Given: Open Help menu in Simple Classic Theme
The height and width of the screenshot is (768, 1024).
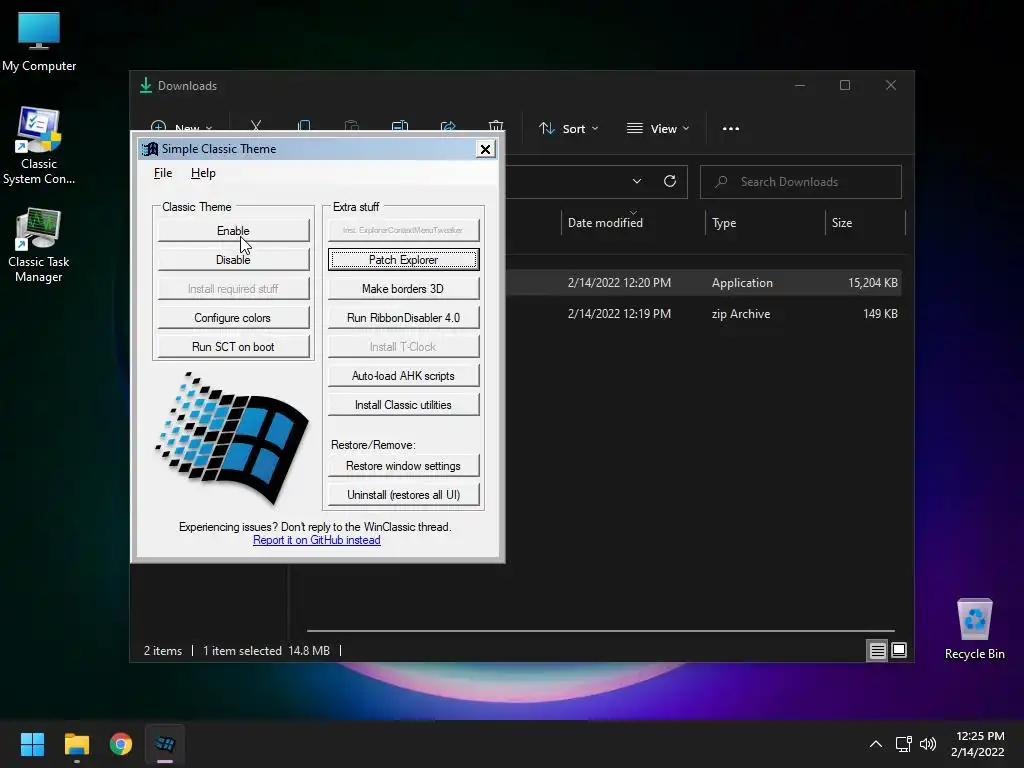Looking at the screenshot, I should (x=203, y=173).
